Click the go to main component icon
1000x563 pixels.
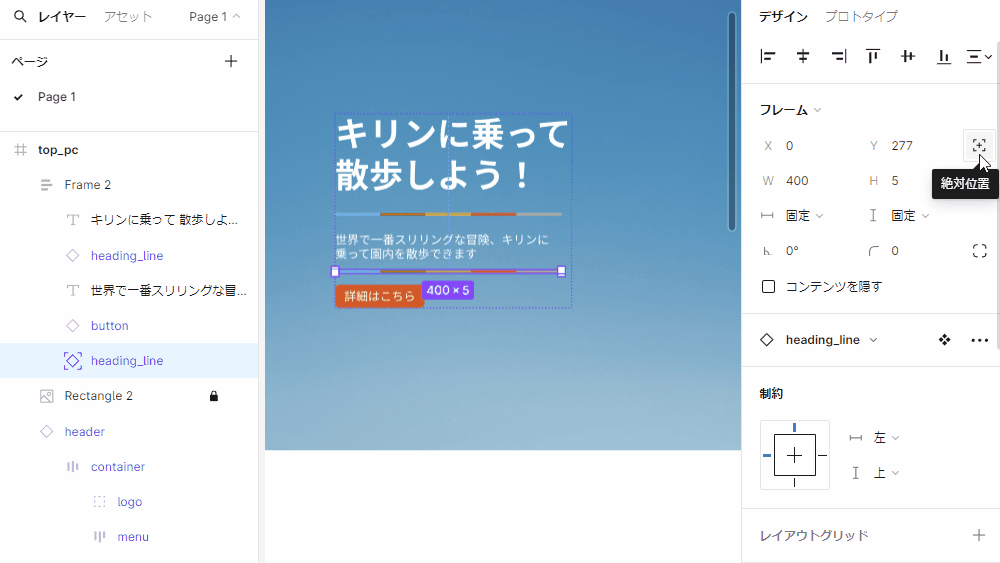pyautogui.click(x=945, y=340)
